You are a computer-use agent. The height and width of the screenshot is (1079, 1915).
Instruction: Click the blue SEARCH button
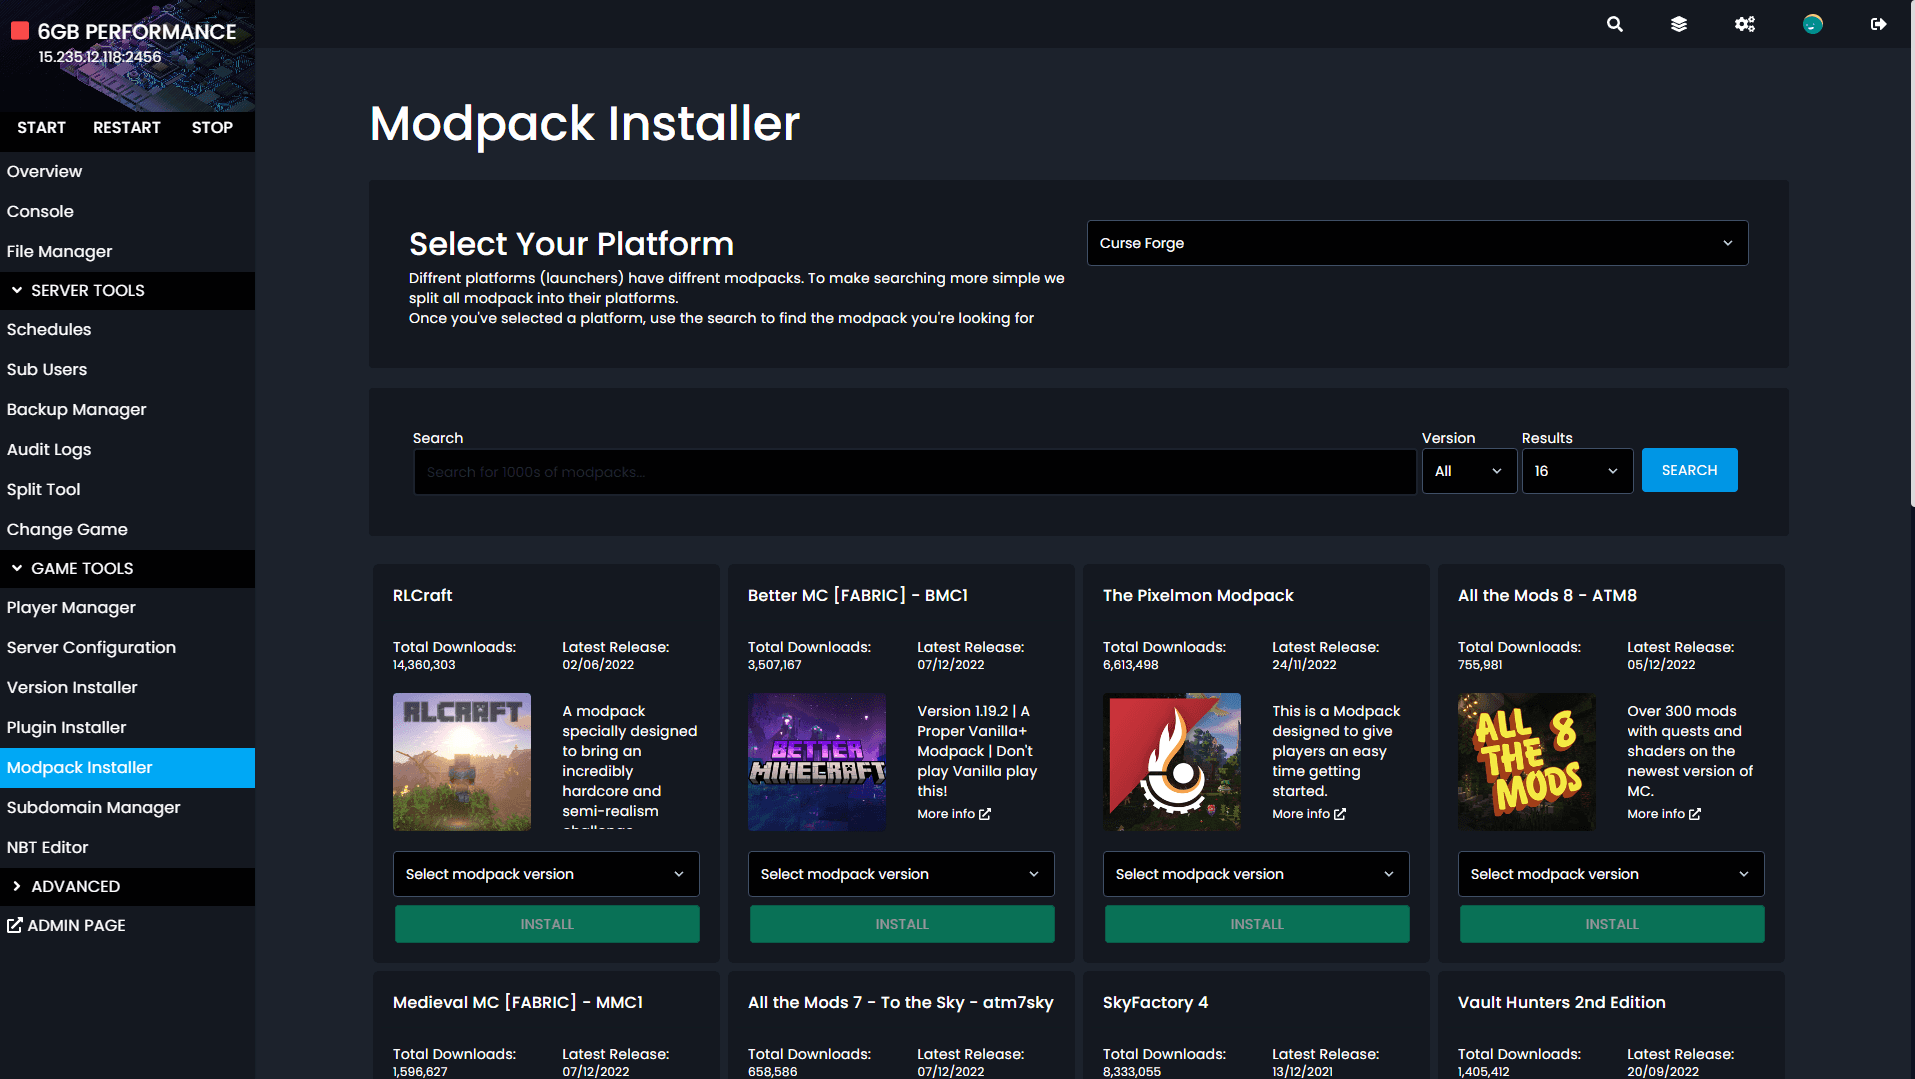click(1689, 470)
